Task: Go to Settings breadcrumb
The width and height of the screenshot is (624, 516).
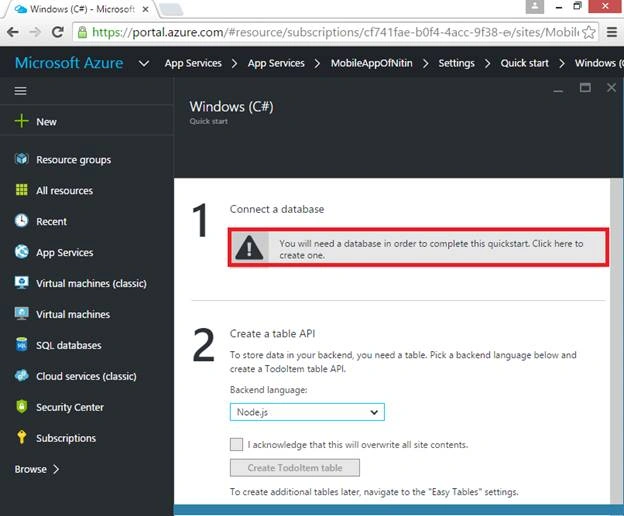Action: 456,63
